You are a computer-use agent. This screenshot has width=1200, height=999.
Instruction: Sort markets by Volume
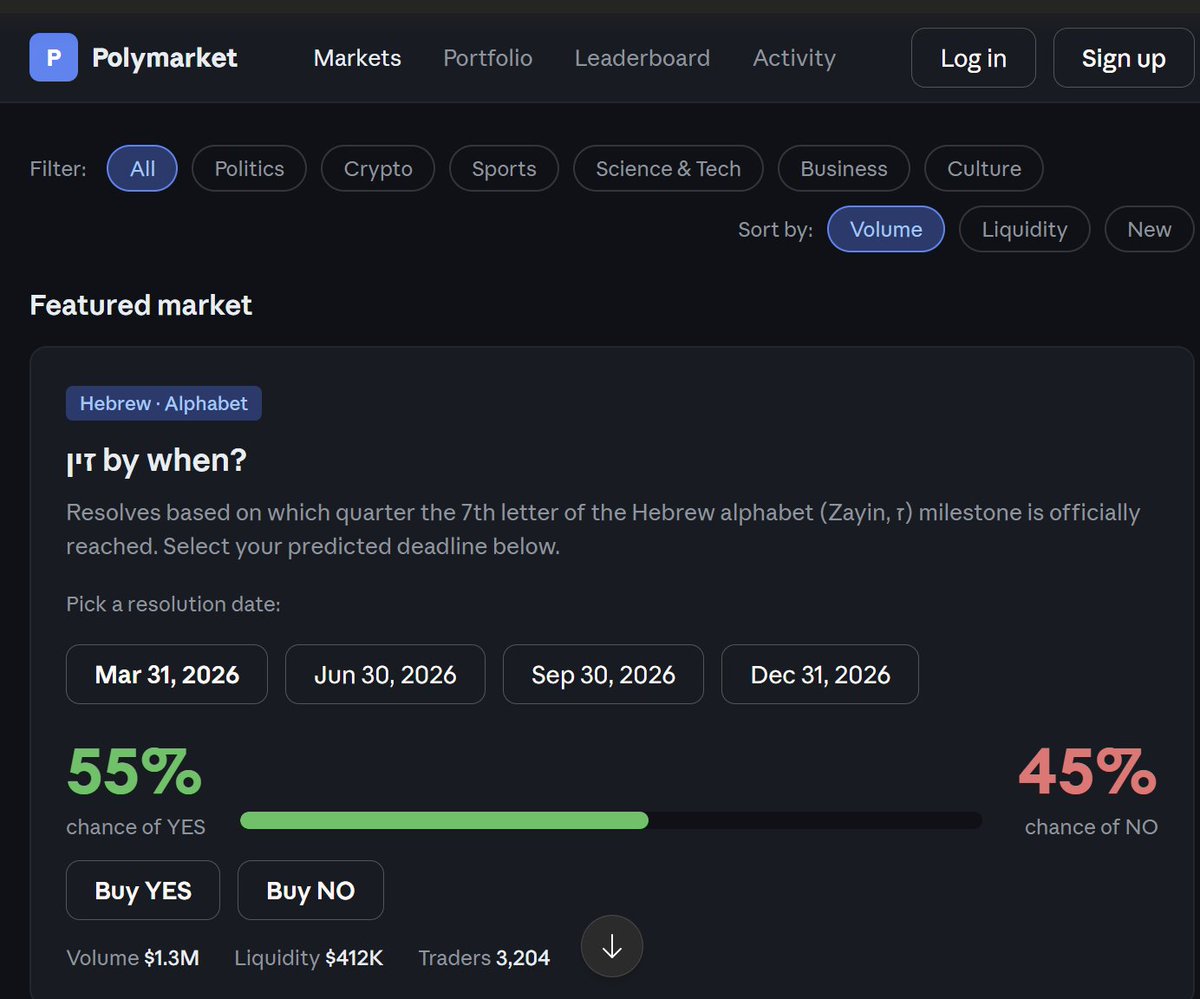click(x=886, y=229)
